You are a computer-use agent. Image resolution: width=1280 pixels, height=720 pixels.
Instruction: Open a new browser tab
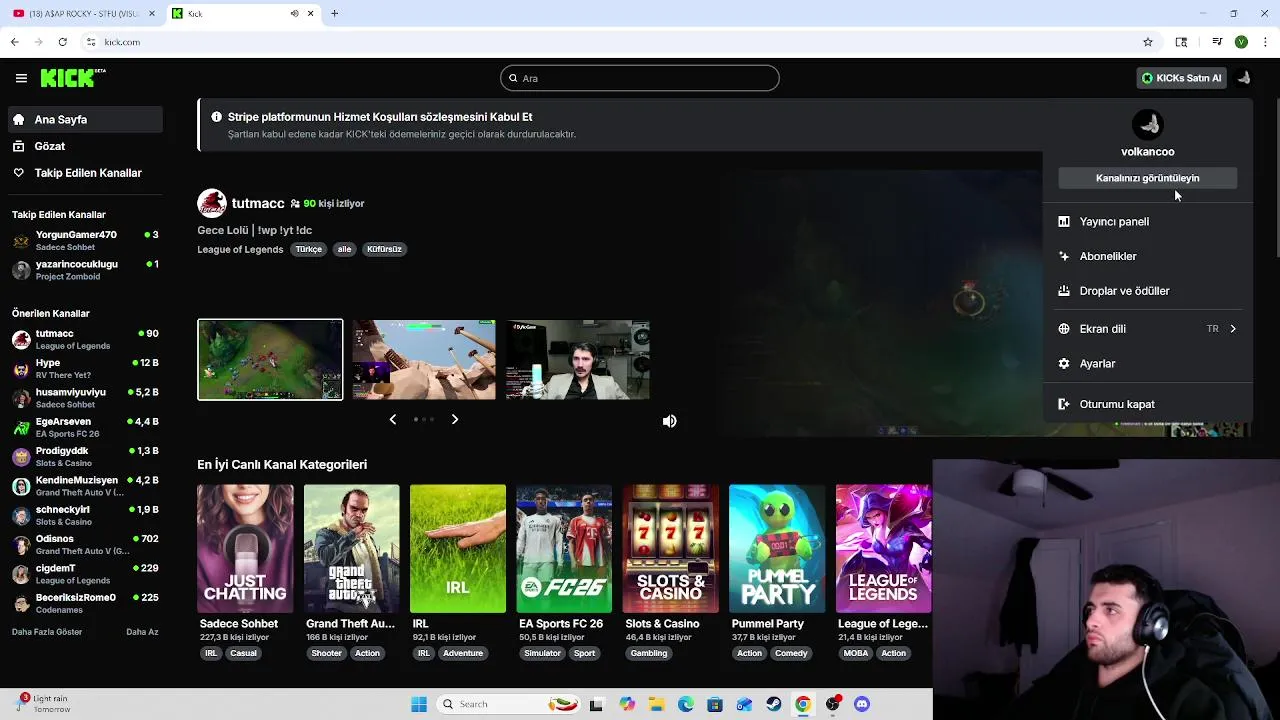pos(335,13)
